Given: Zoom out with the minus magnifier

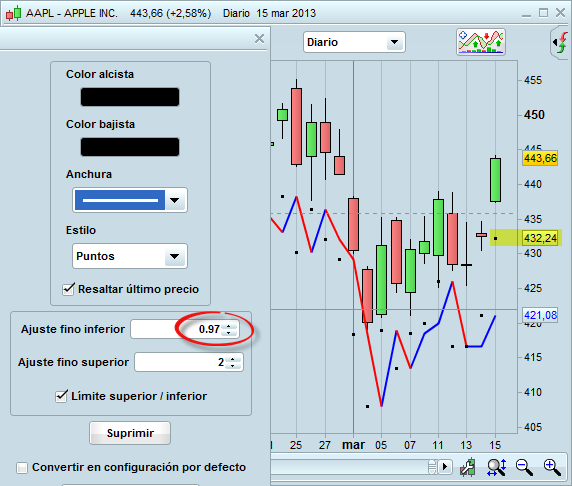Looking at the screenshot, I should (524, 467).
